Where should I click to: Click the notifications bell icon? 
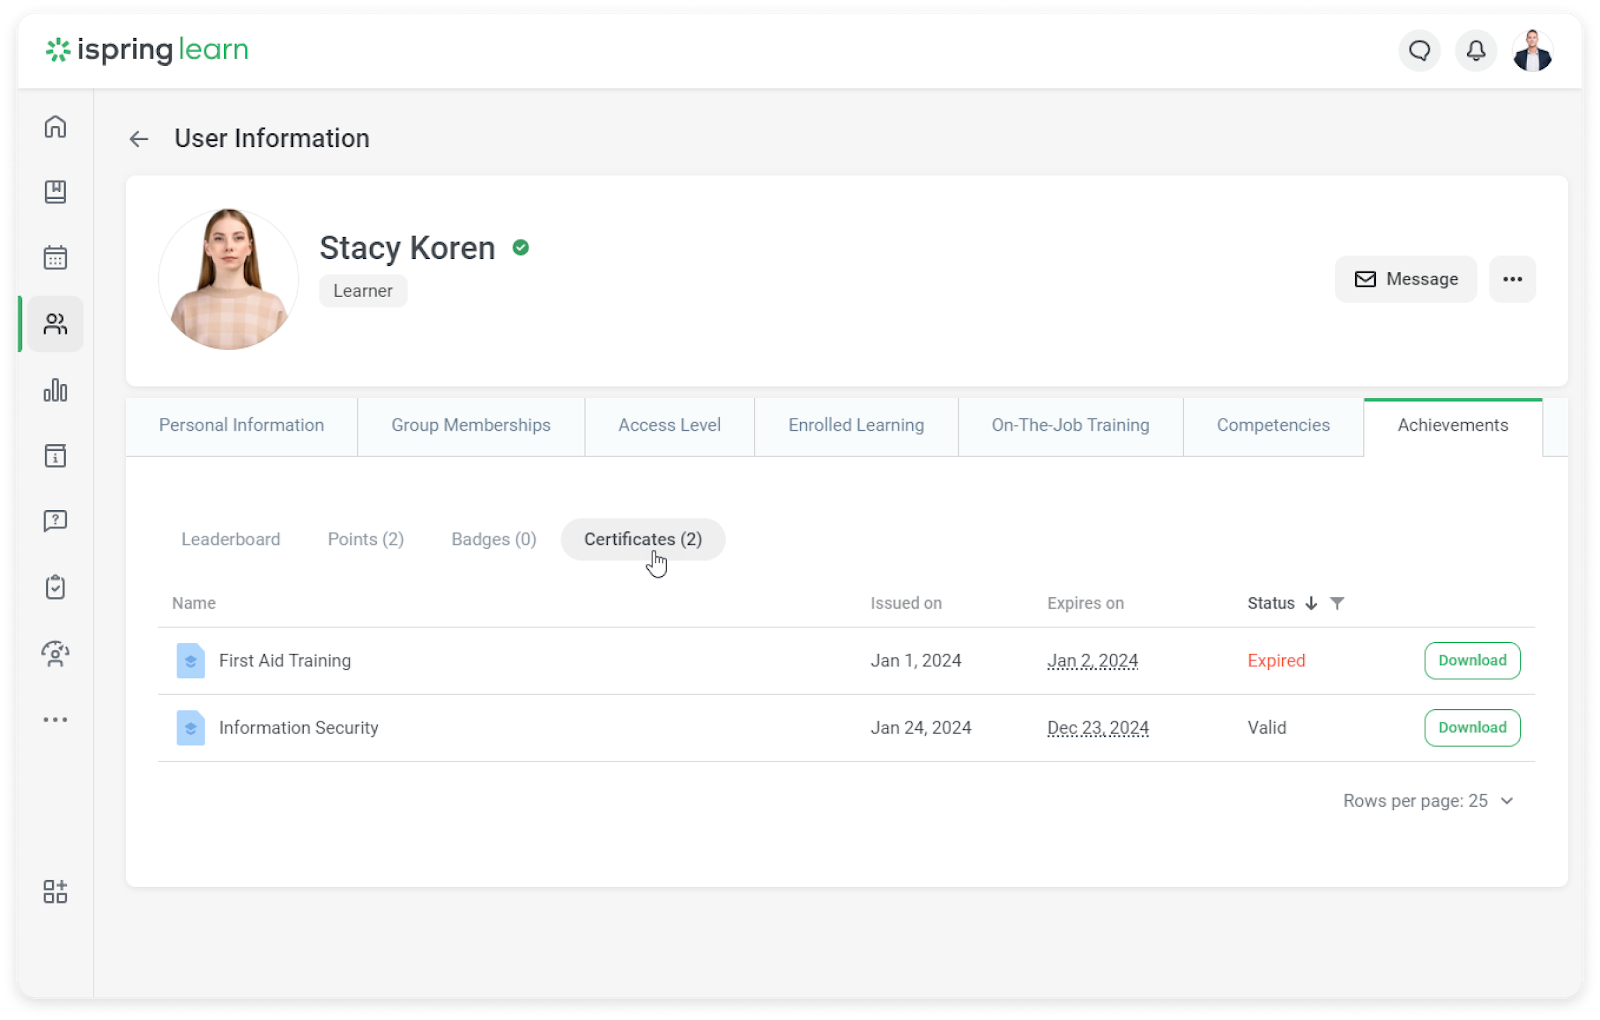point(1475,51)
